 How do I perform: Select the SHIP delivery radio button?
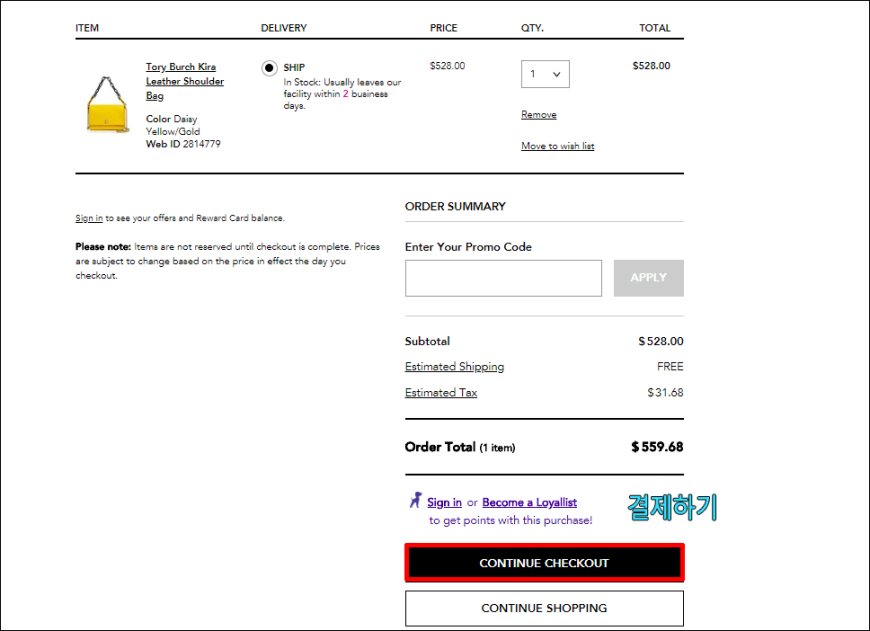point(269,68)
